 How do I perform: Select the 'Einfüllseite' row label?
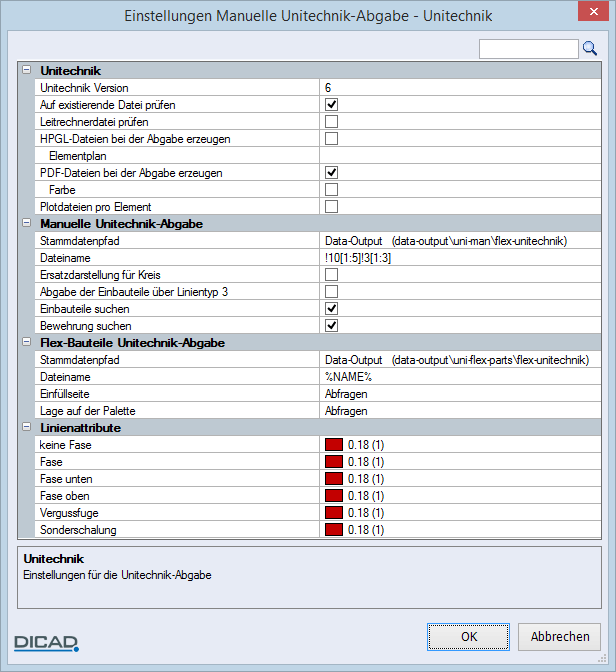point(65,394)
